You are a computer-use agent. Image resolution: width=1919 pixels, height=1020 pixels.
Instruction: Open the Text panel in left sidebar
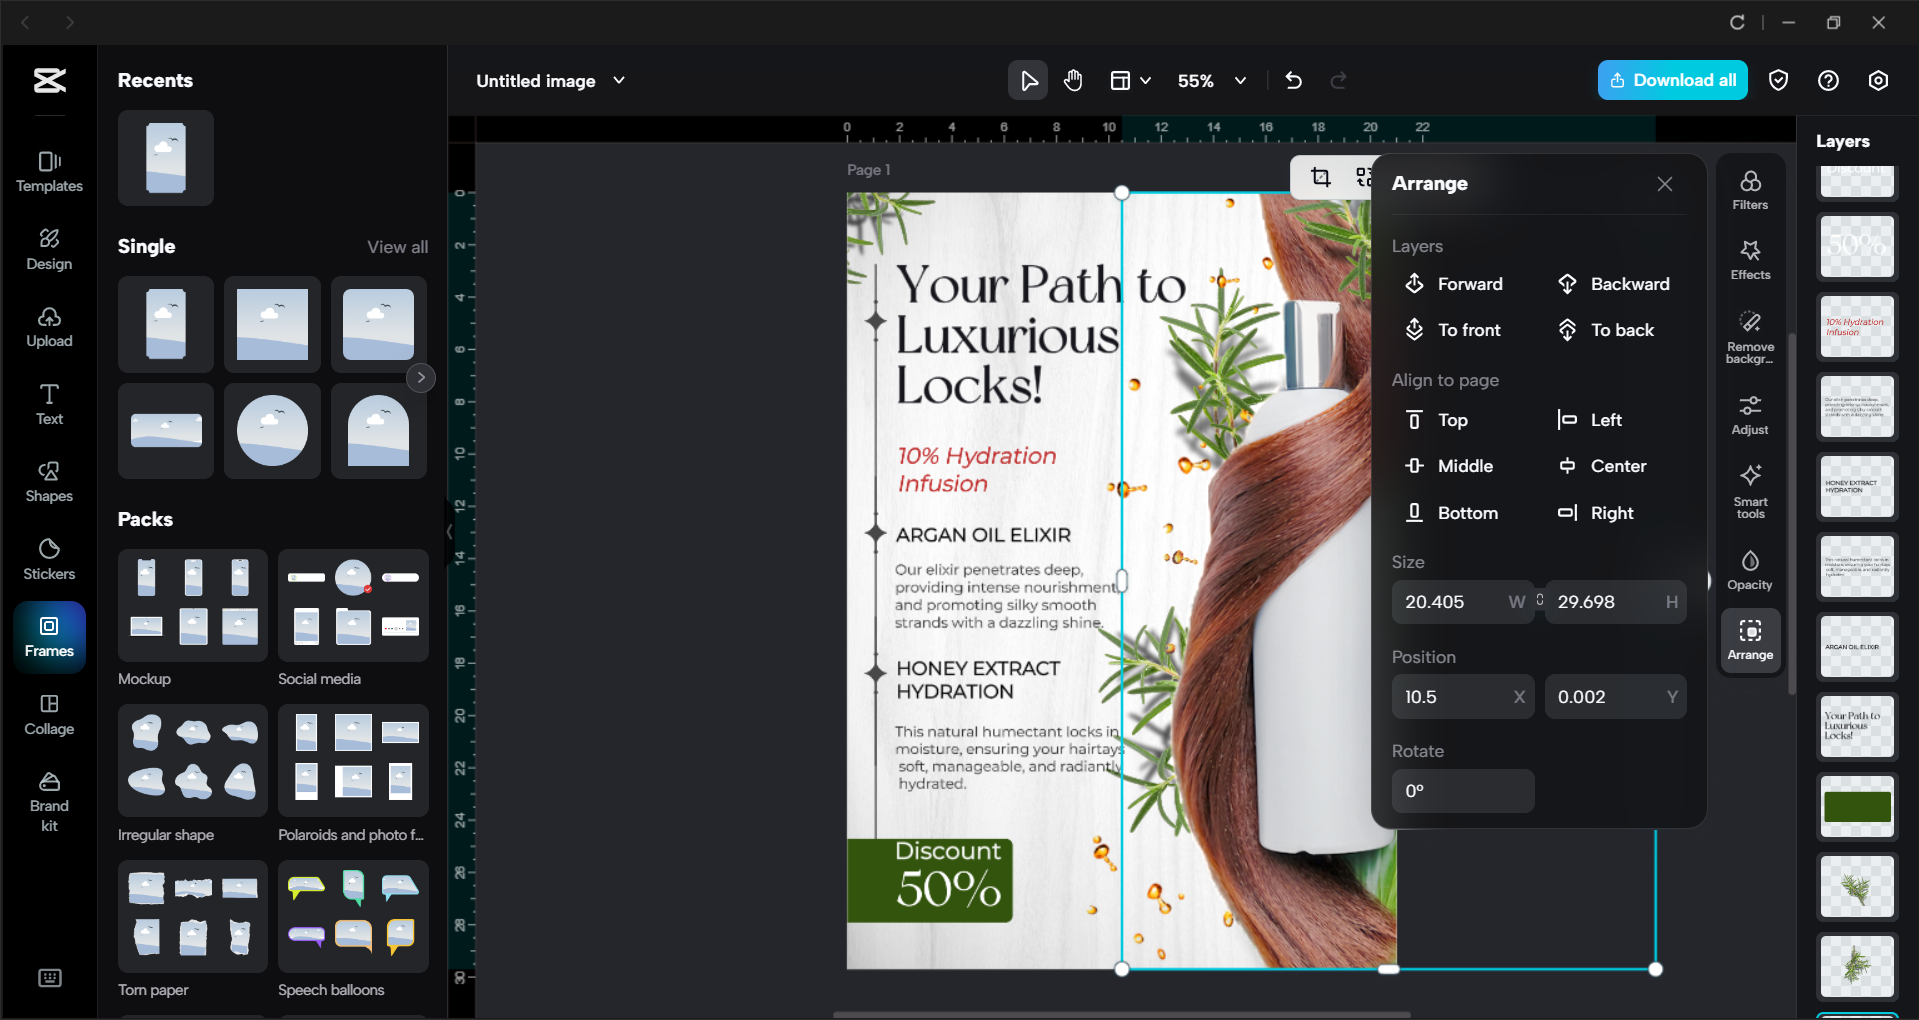49,403
